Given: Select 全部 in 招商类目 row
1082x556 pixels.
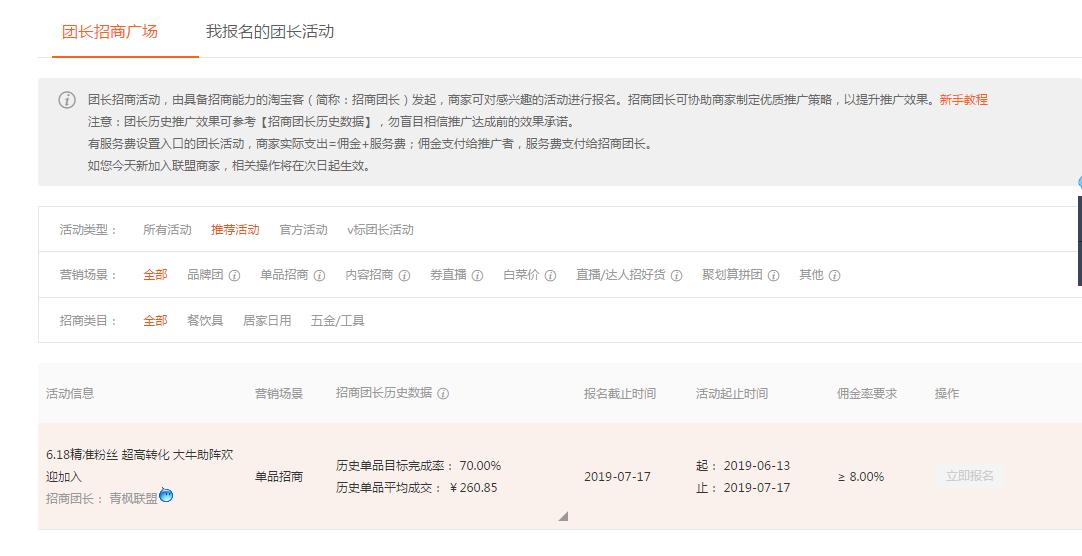Looking at the screenshot, I should [155, 320].
